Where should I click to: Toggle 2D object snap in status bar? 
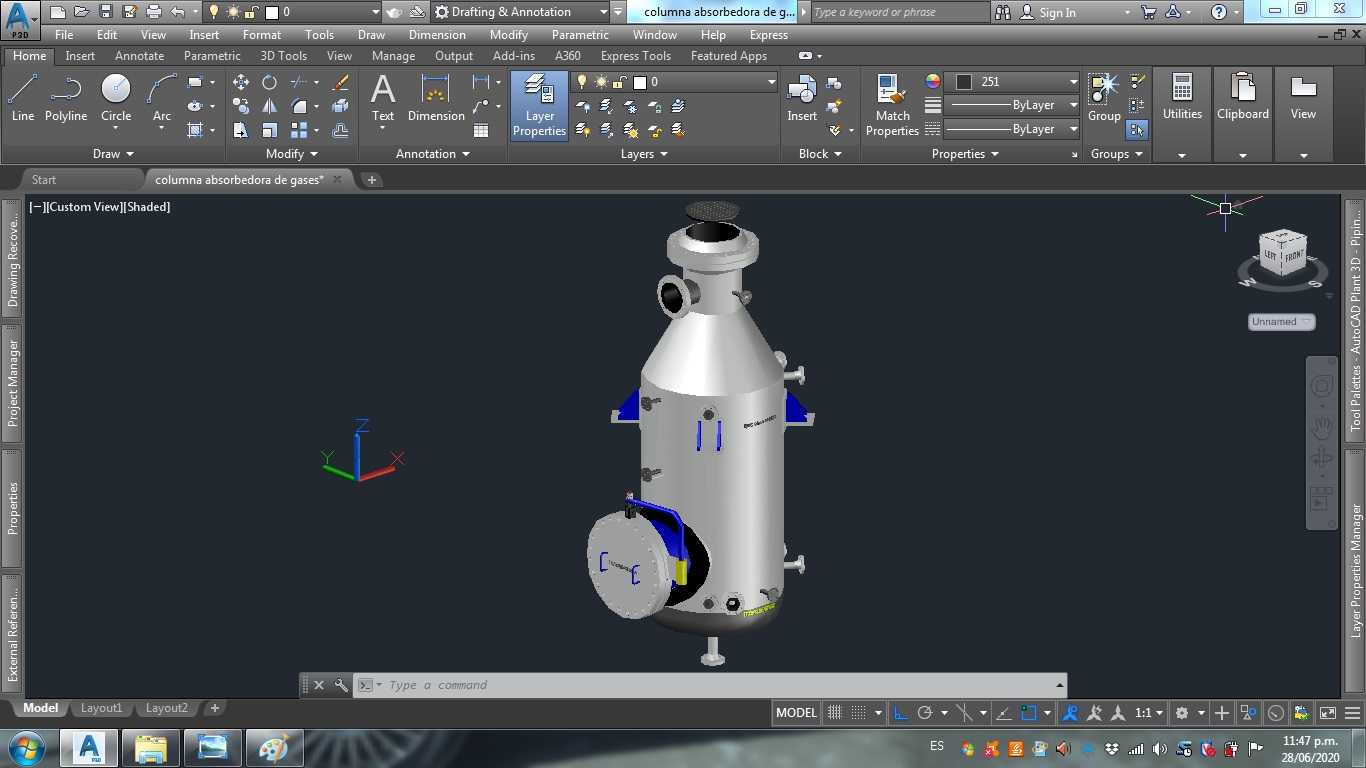tap(1028, 713)
